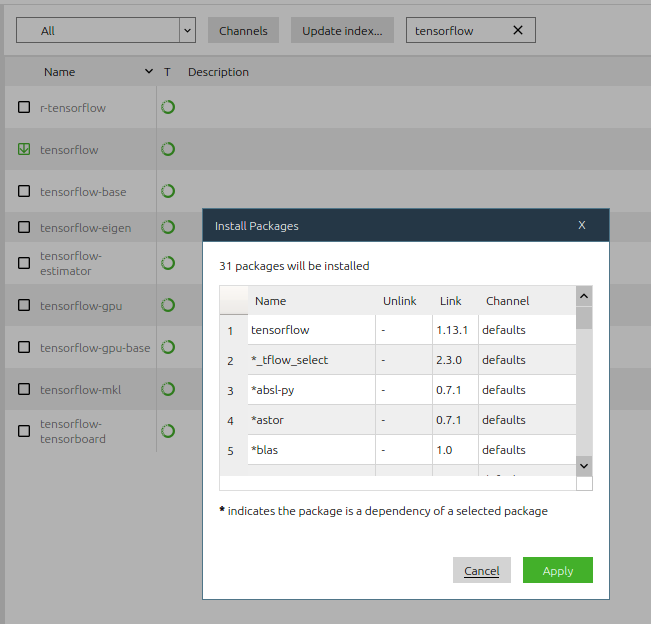Click the scroll down arrow in dialog table

(584, 466)
